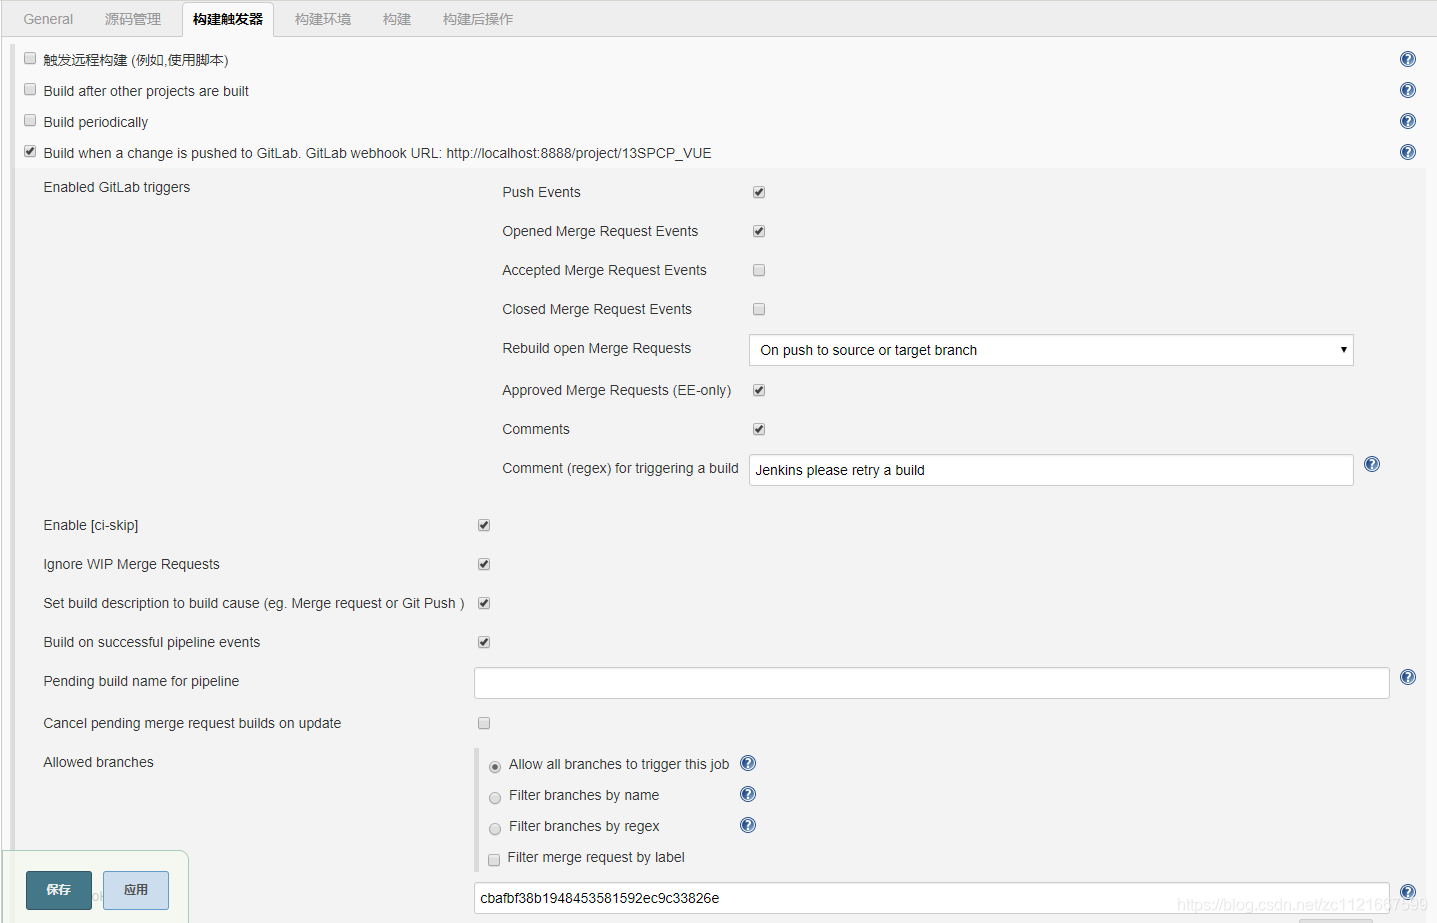Screen dimensions: 1437x923
Task: Toggle Opened Merge Request Events checkbox
Action: click(x=759, y=231)
